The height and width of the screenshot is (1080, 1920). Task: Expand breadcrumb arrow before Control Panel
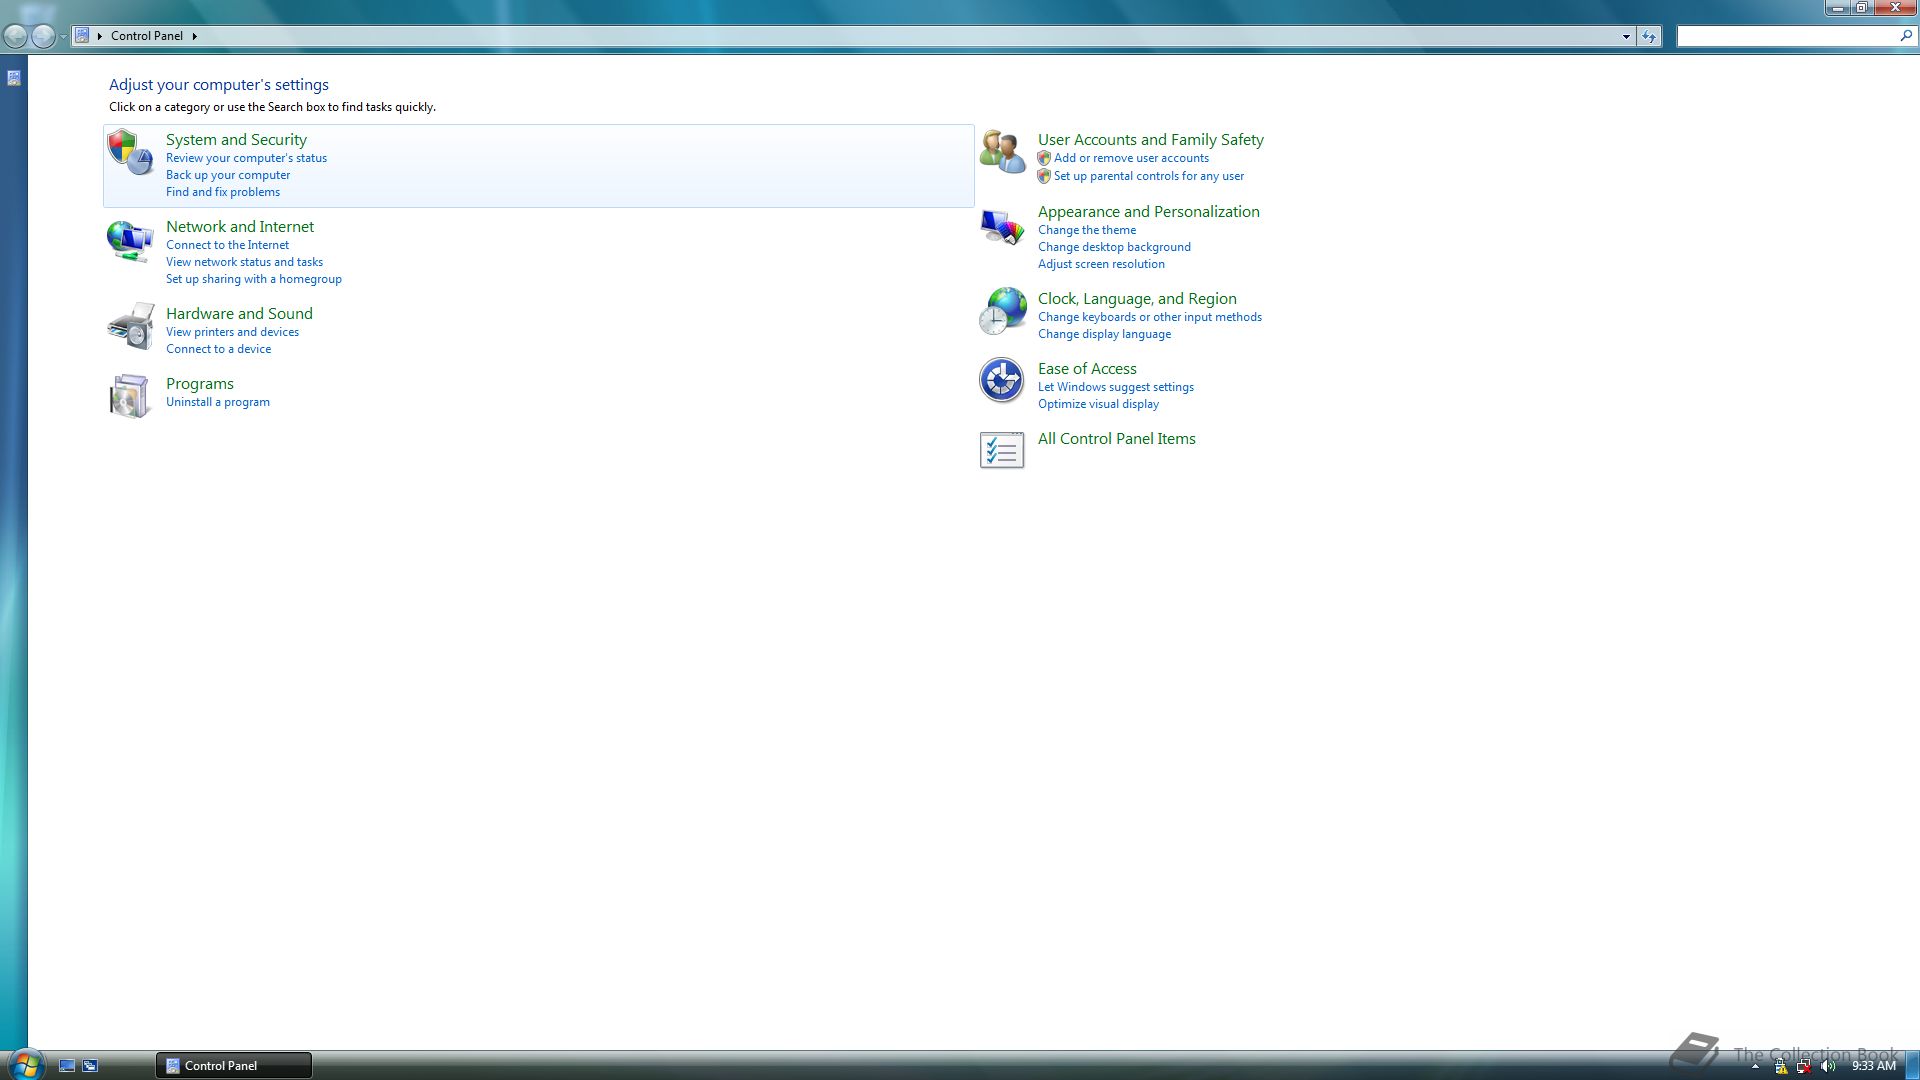[x=100, y=36]
